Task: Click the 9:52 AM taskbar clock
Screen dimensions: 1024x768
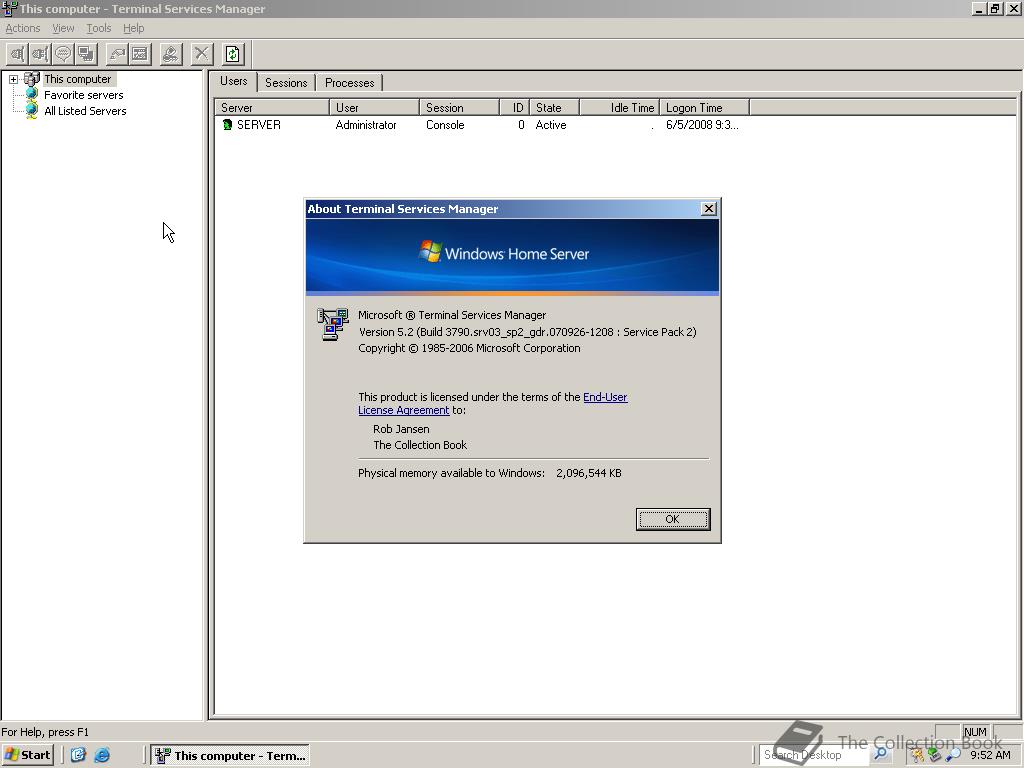Action: point(990,755)
